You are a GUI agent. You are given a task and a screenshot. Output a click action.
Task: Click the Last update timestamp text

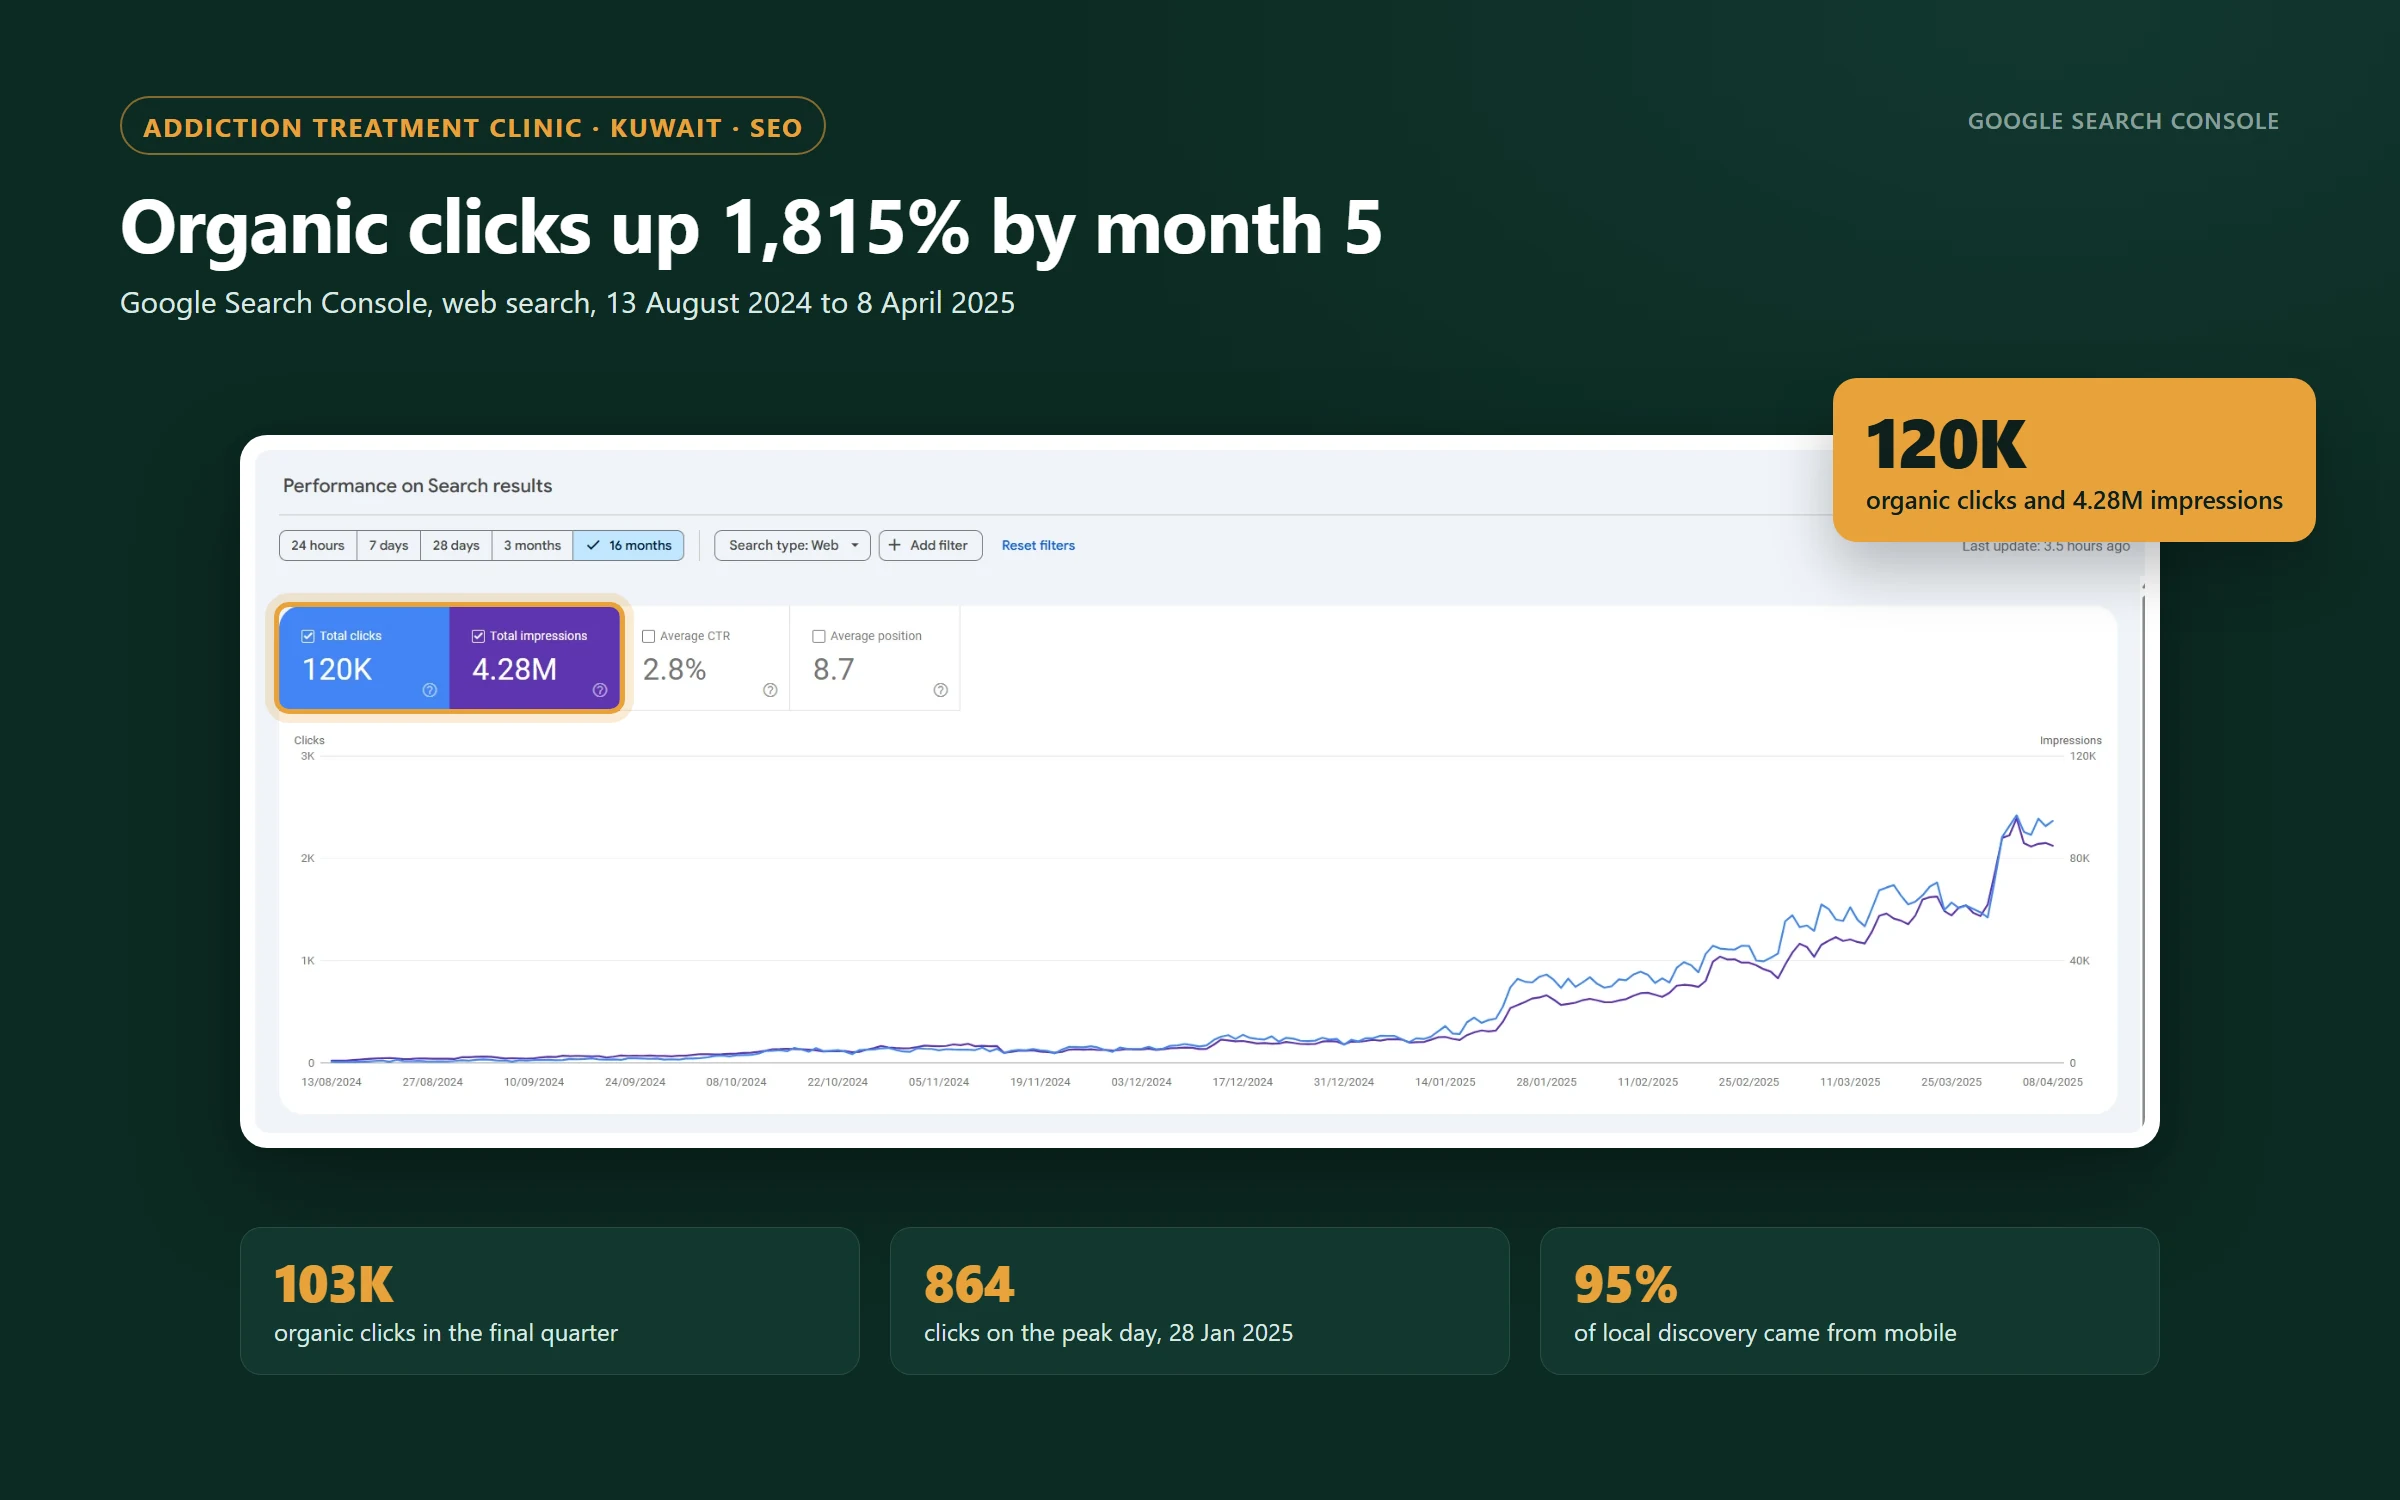(2045, 546)
